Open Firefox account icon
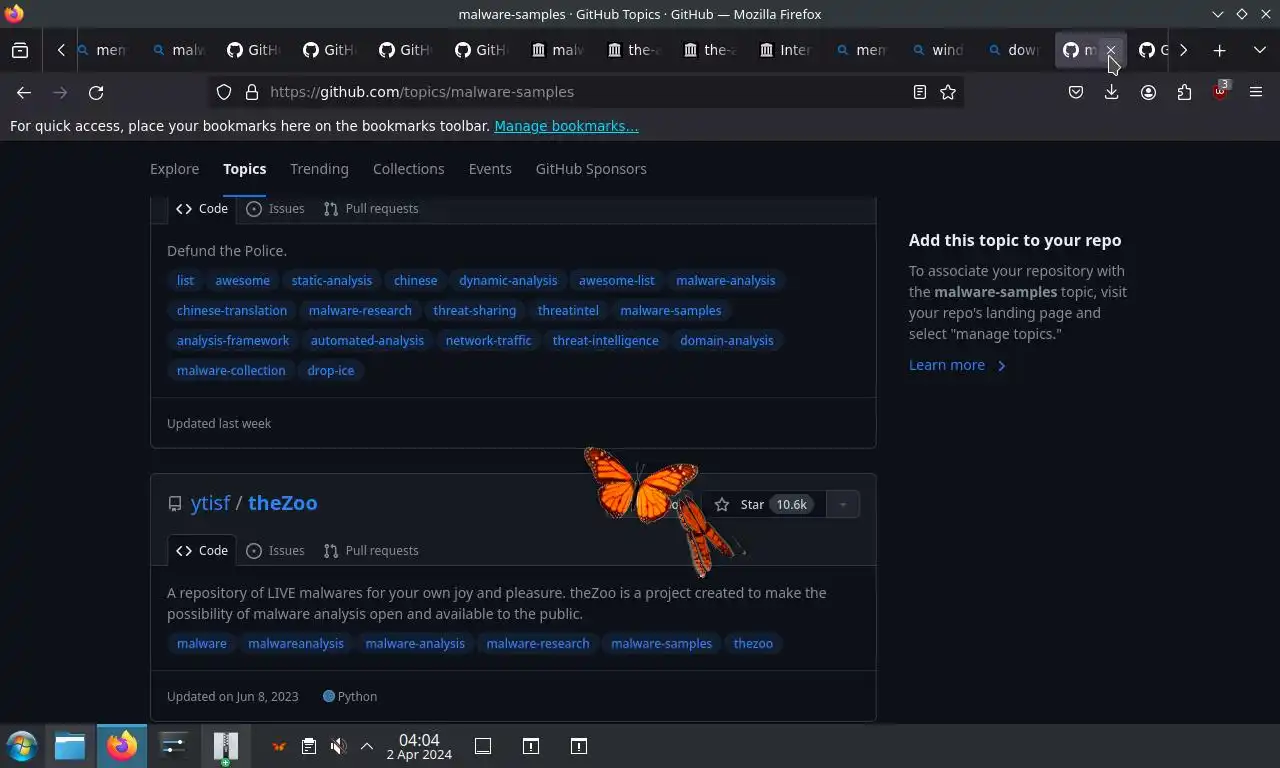The height and width of the screenshot is (768, 1280). click(1148, 92)
